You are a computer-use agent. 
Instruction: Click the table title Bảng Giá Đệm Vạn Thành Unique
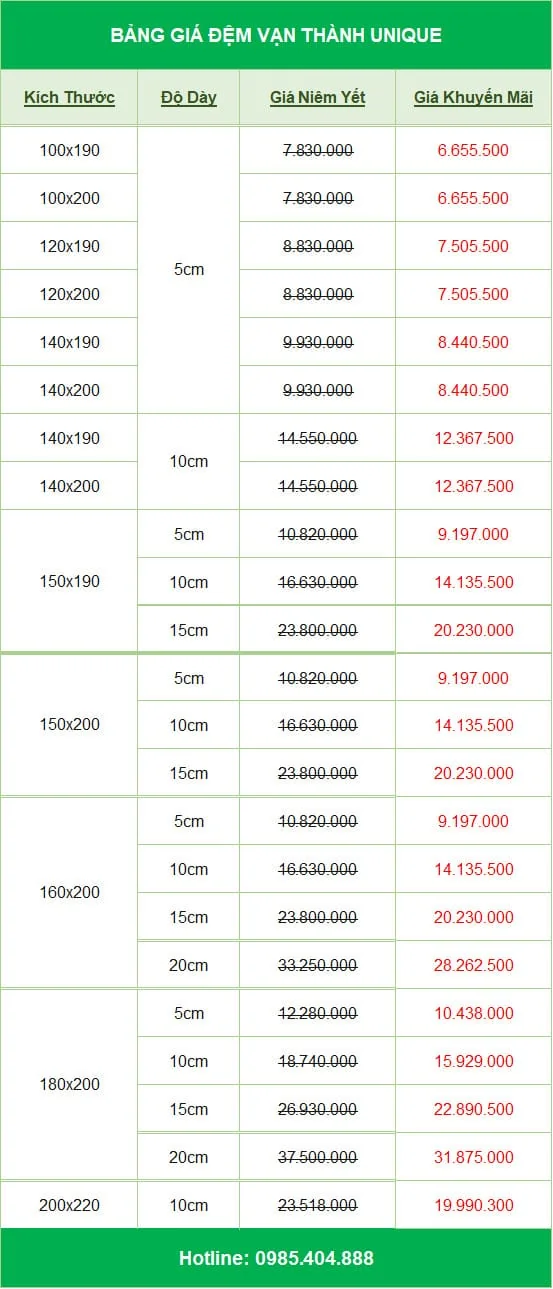click(x=276, y=35)
